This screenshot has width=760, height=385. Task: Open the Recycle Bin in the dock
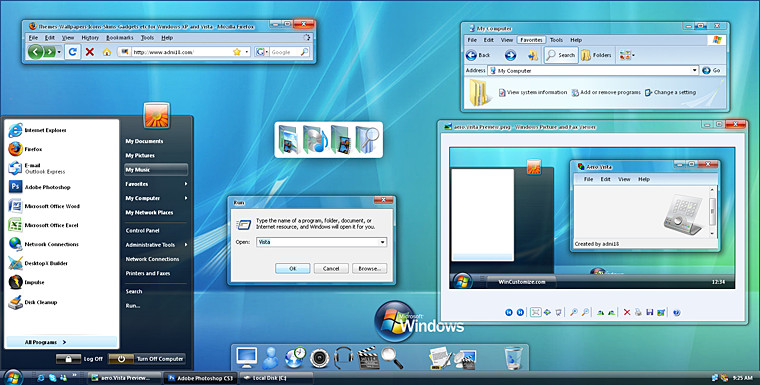click(513, 358)
